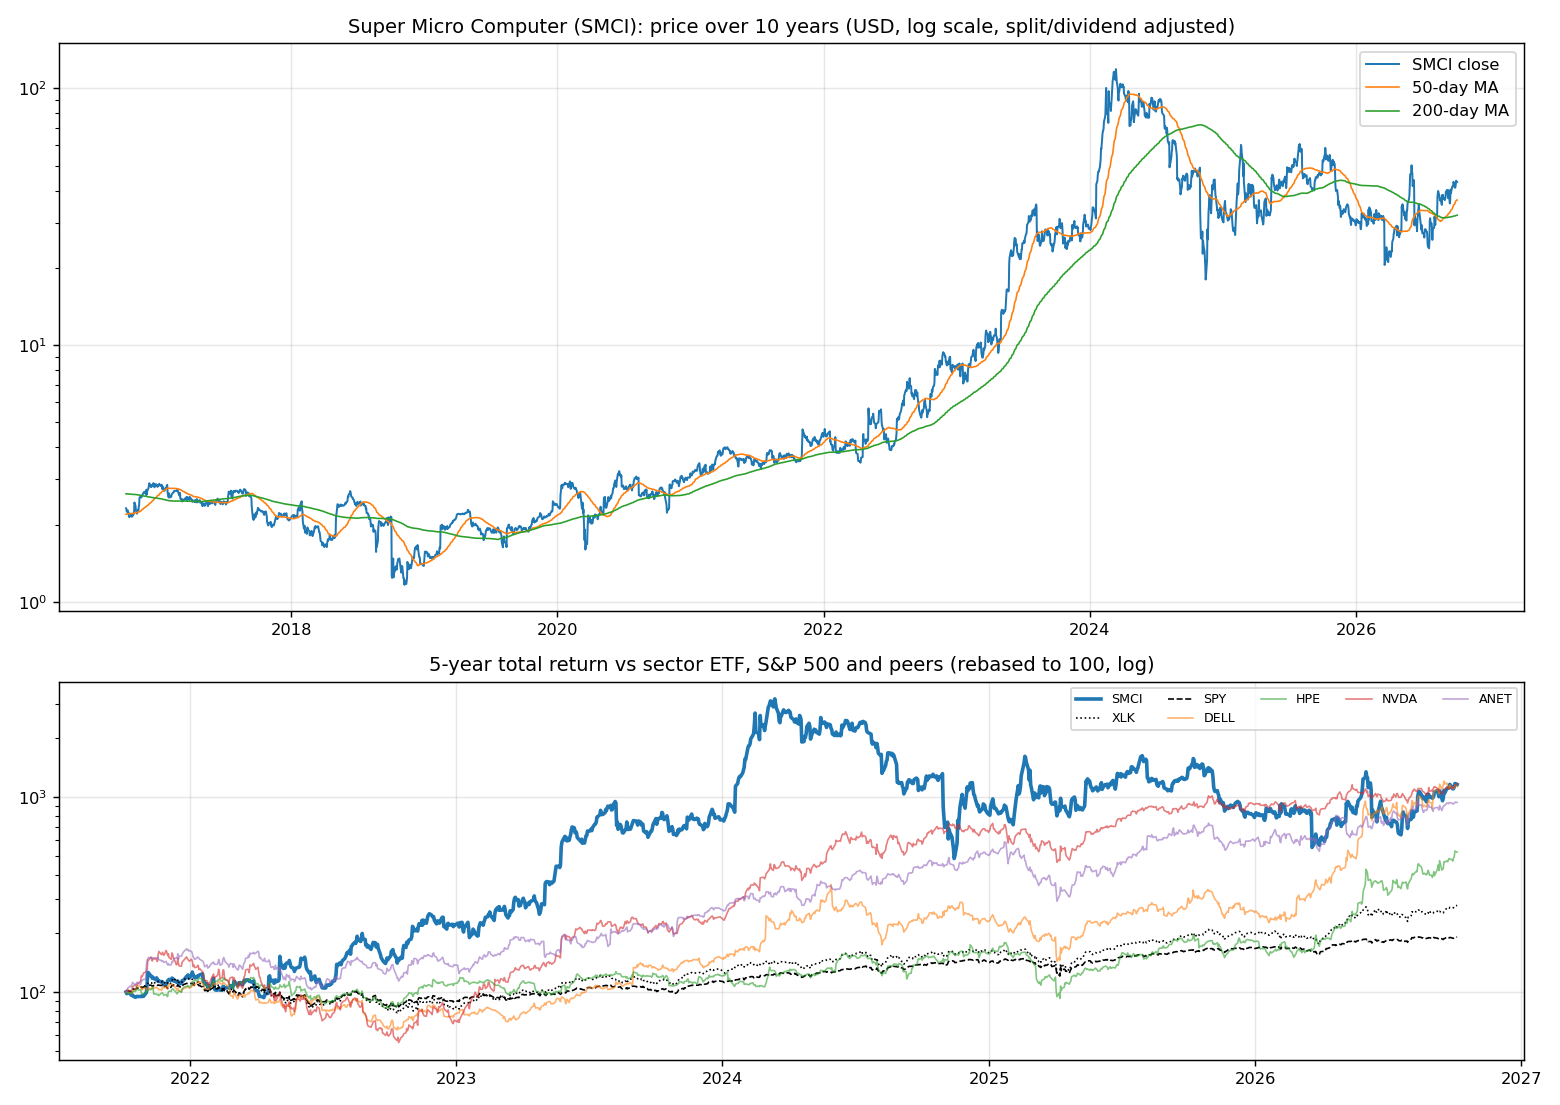The width and height of the screenshot is (1560, 1105).
Task: Select the '200-day MA' legend entry
Action: tap(1438, 111)
